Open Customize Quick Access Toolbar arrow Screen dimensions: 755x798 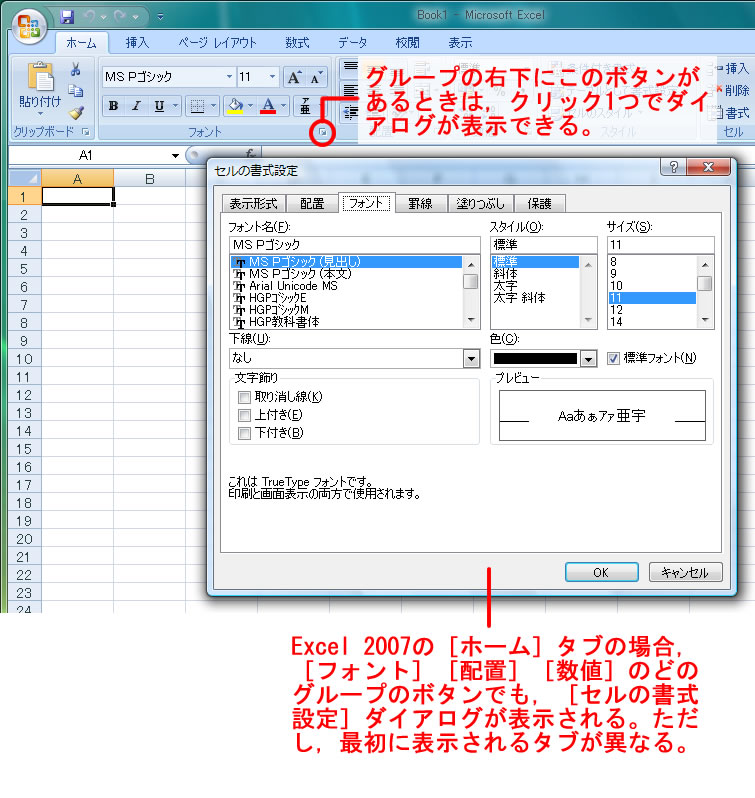click(160, 17)
